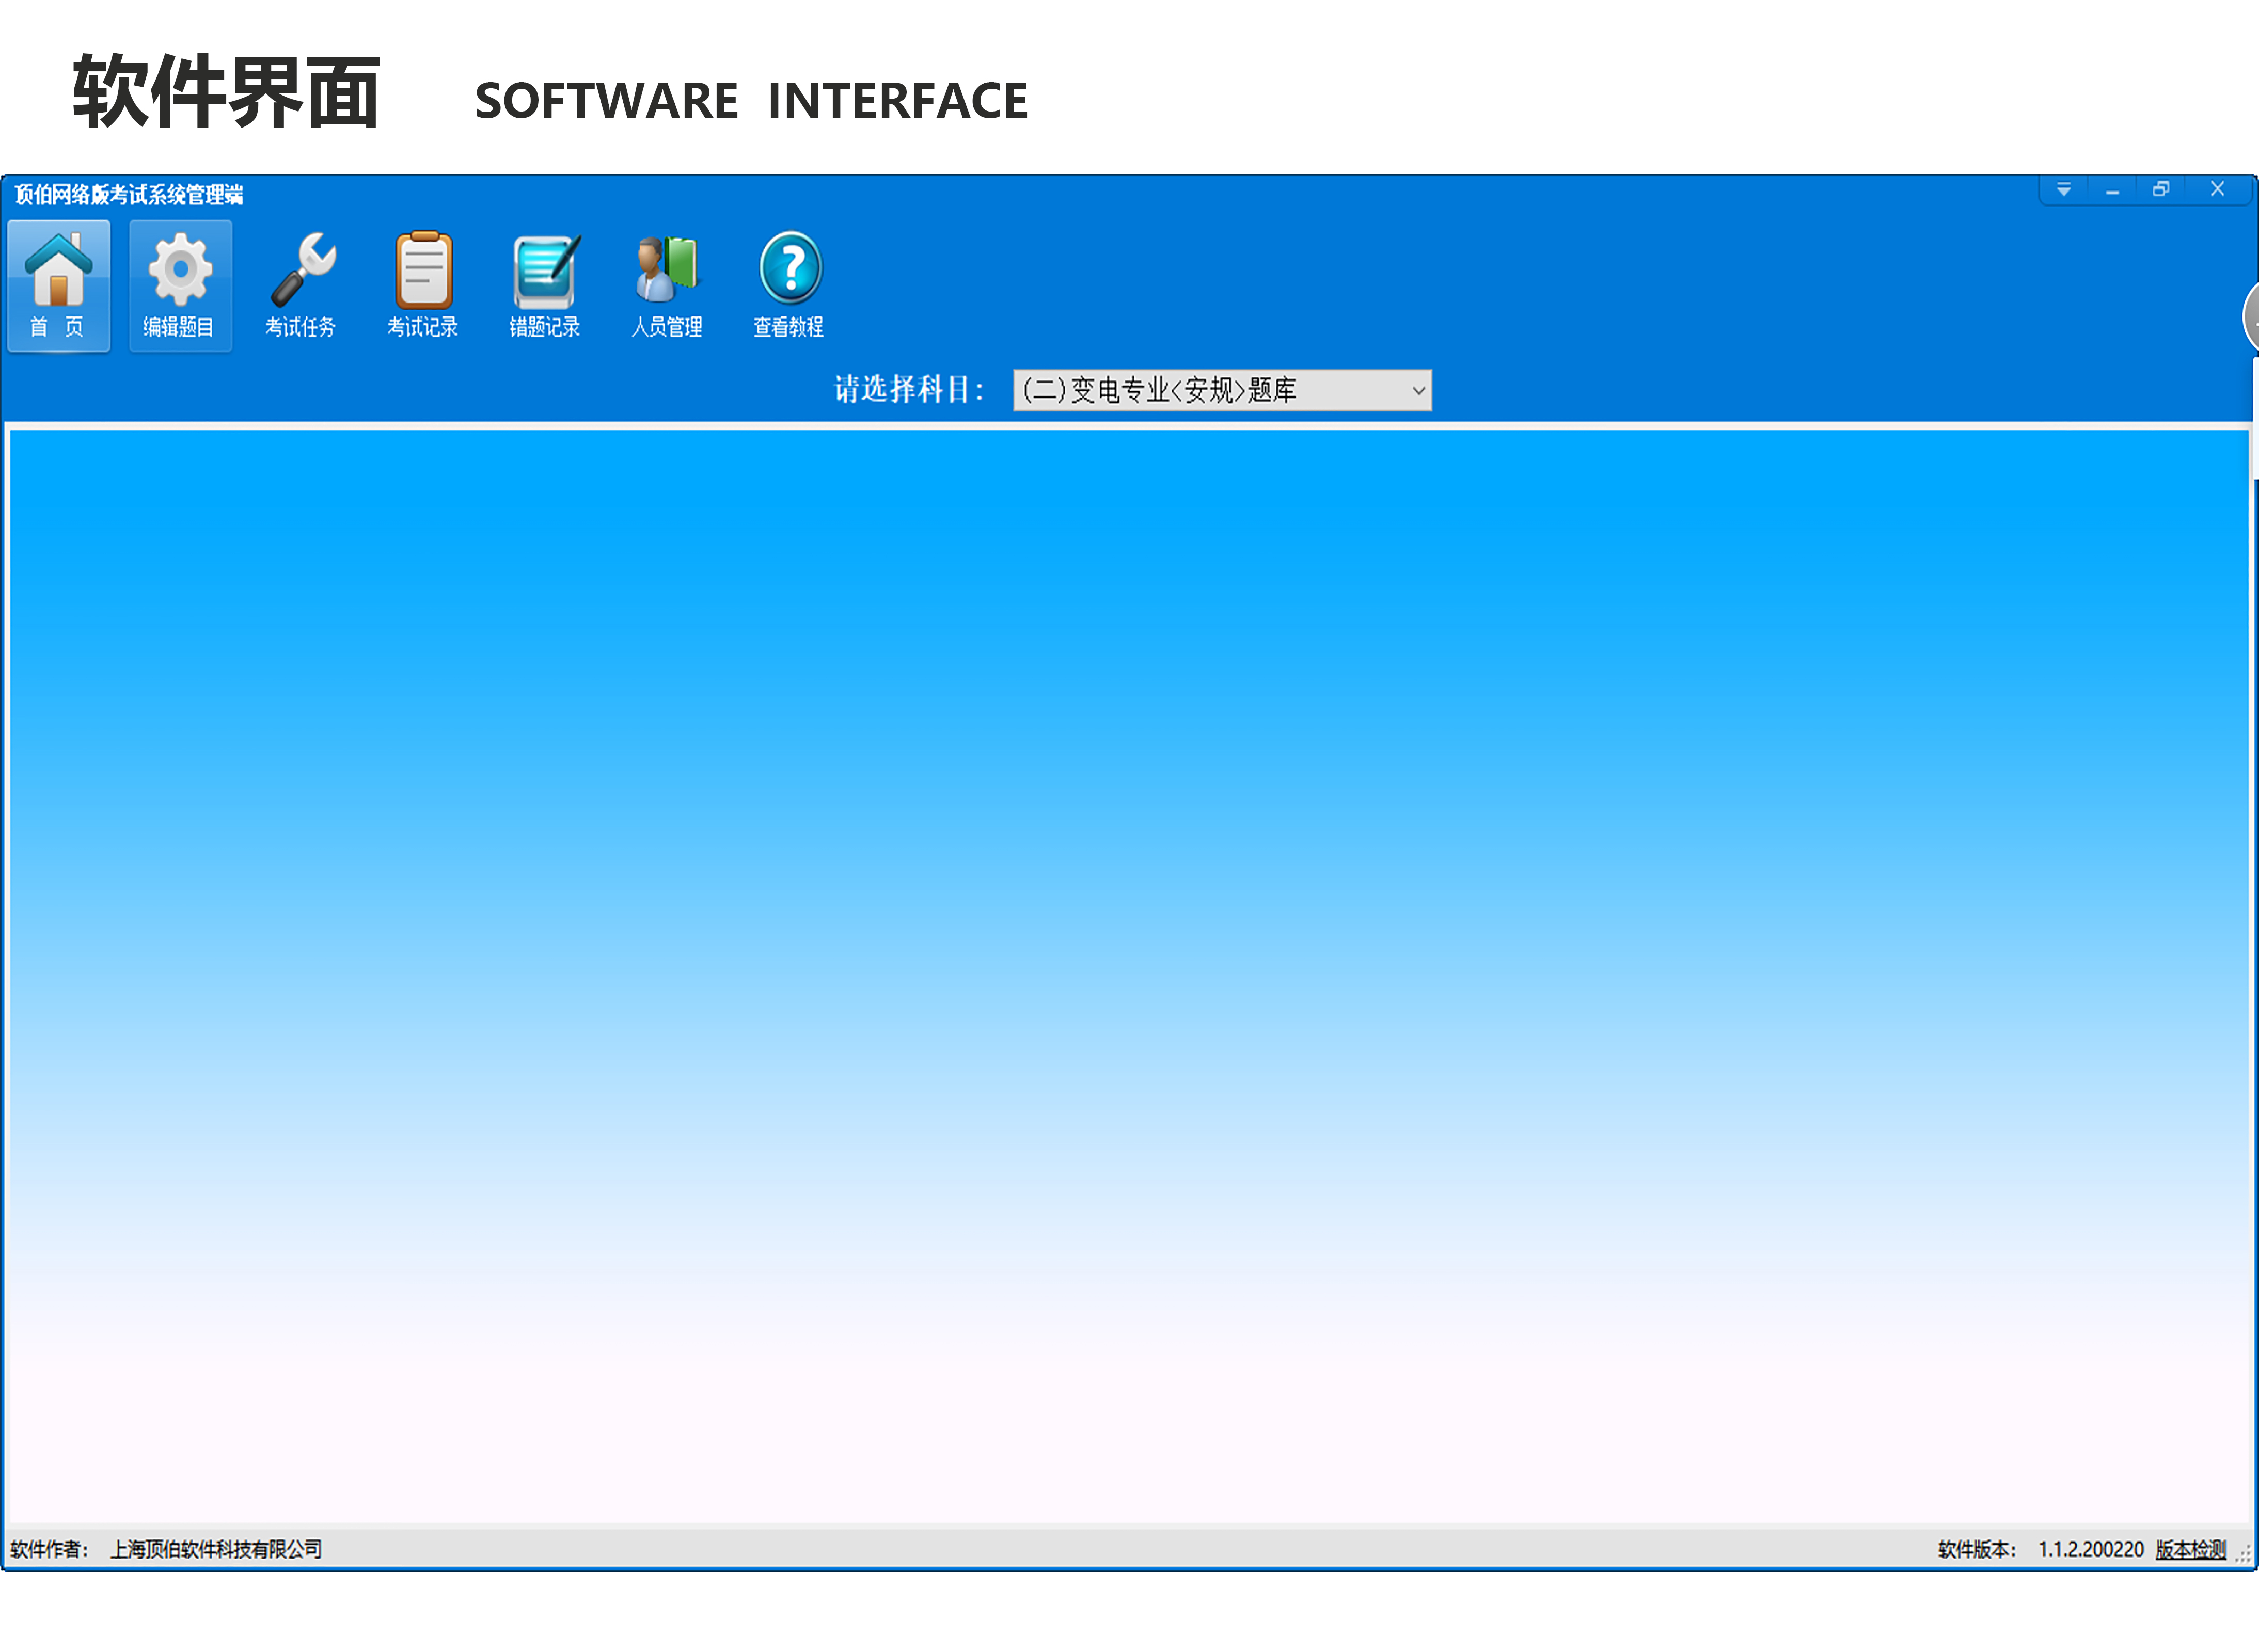Image resolution: width=2259 pixels, height=1652 pixels.
Task: Click the blue gradient main content area
Action: pos(1128,975)
